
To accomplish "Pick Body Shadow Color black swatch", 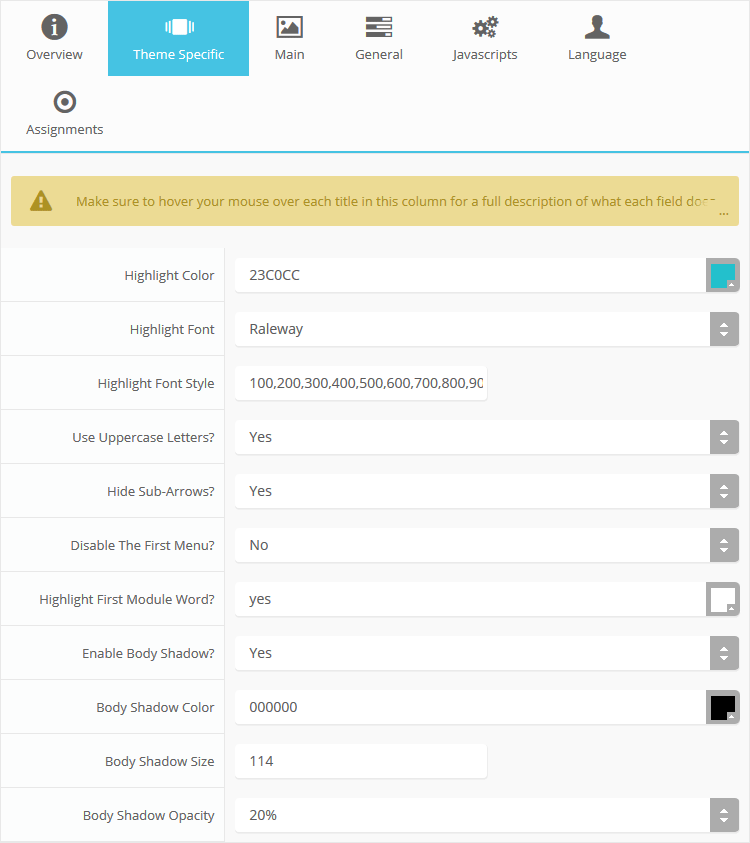I will coord(722,707).
